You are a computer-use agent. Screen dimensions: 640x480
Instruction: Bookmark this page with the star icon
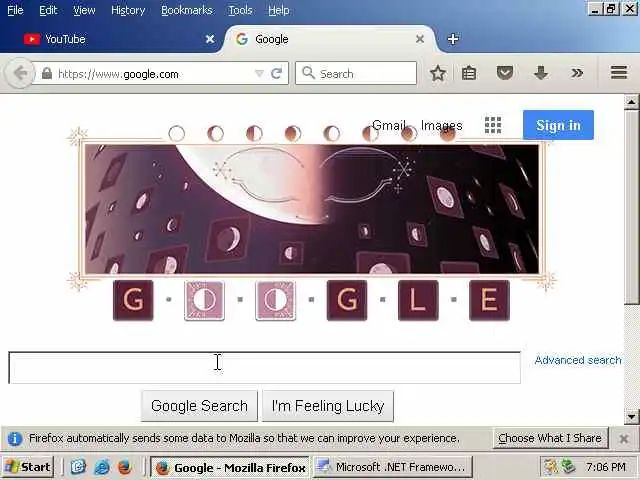438,73
